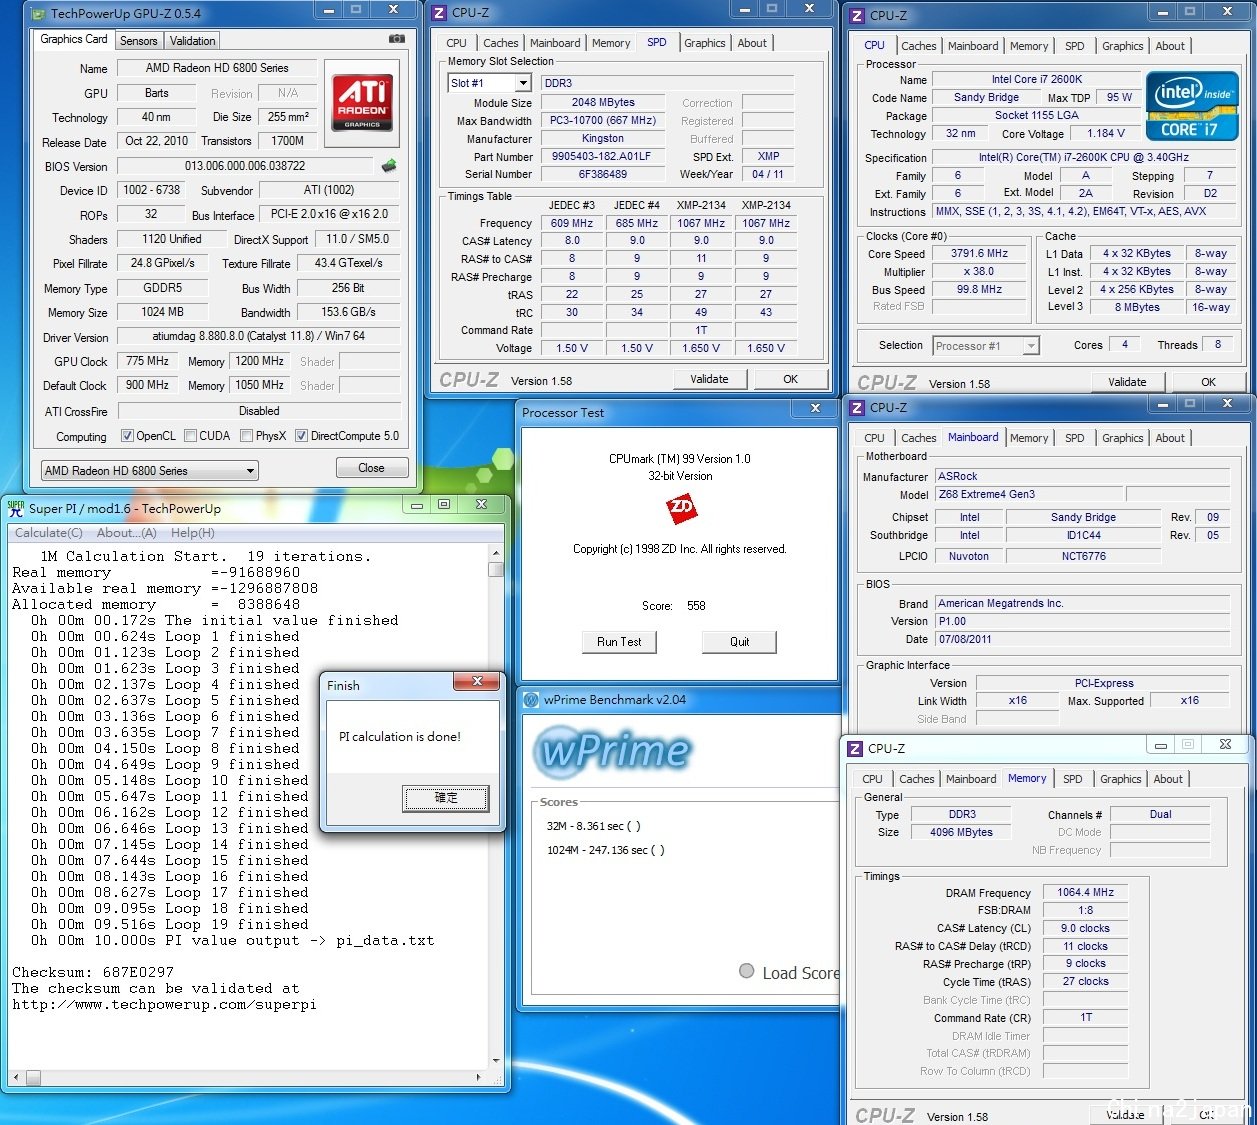The image size is (1257, 1125).
Task: Click the ATI Radeon logo in GPU-Z
Action: pyautogui.click(x=362, y=102)
